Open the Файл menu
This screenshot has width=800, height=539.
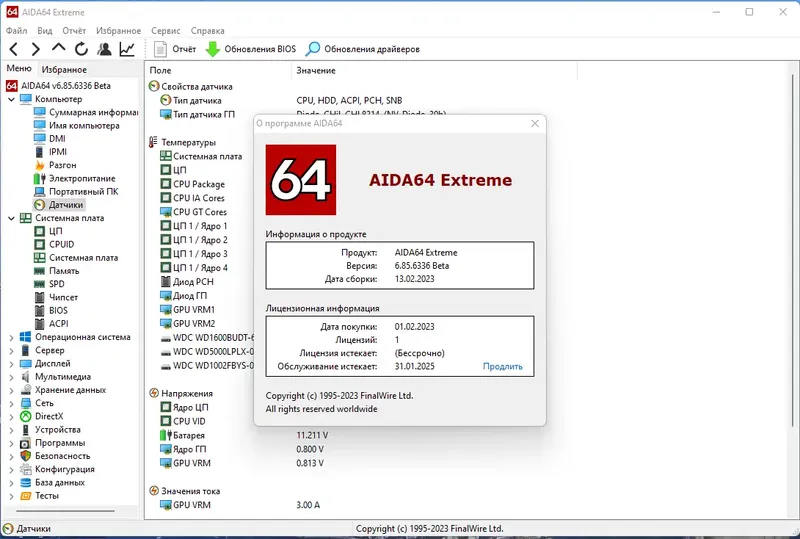pyautogui.click(x=16, y=31)
